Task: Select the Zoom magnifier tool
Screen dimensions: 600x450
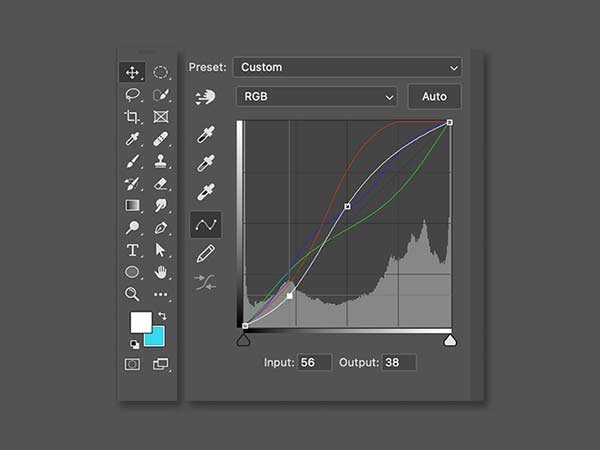Action: coord(132,294)
